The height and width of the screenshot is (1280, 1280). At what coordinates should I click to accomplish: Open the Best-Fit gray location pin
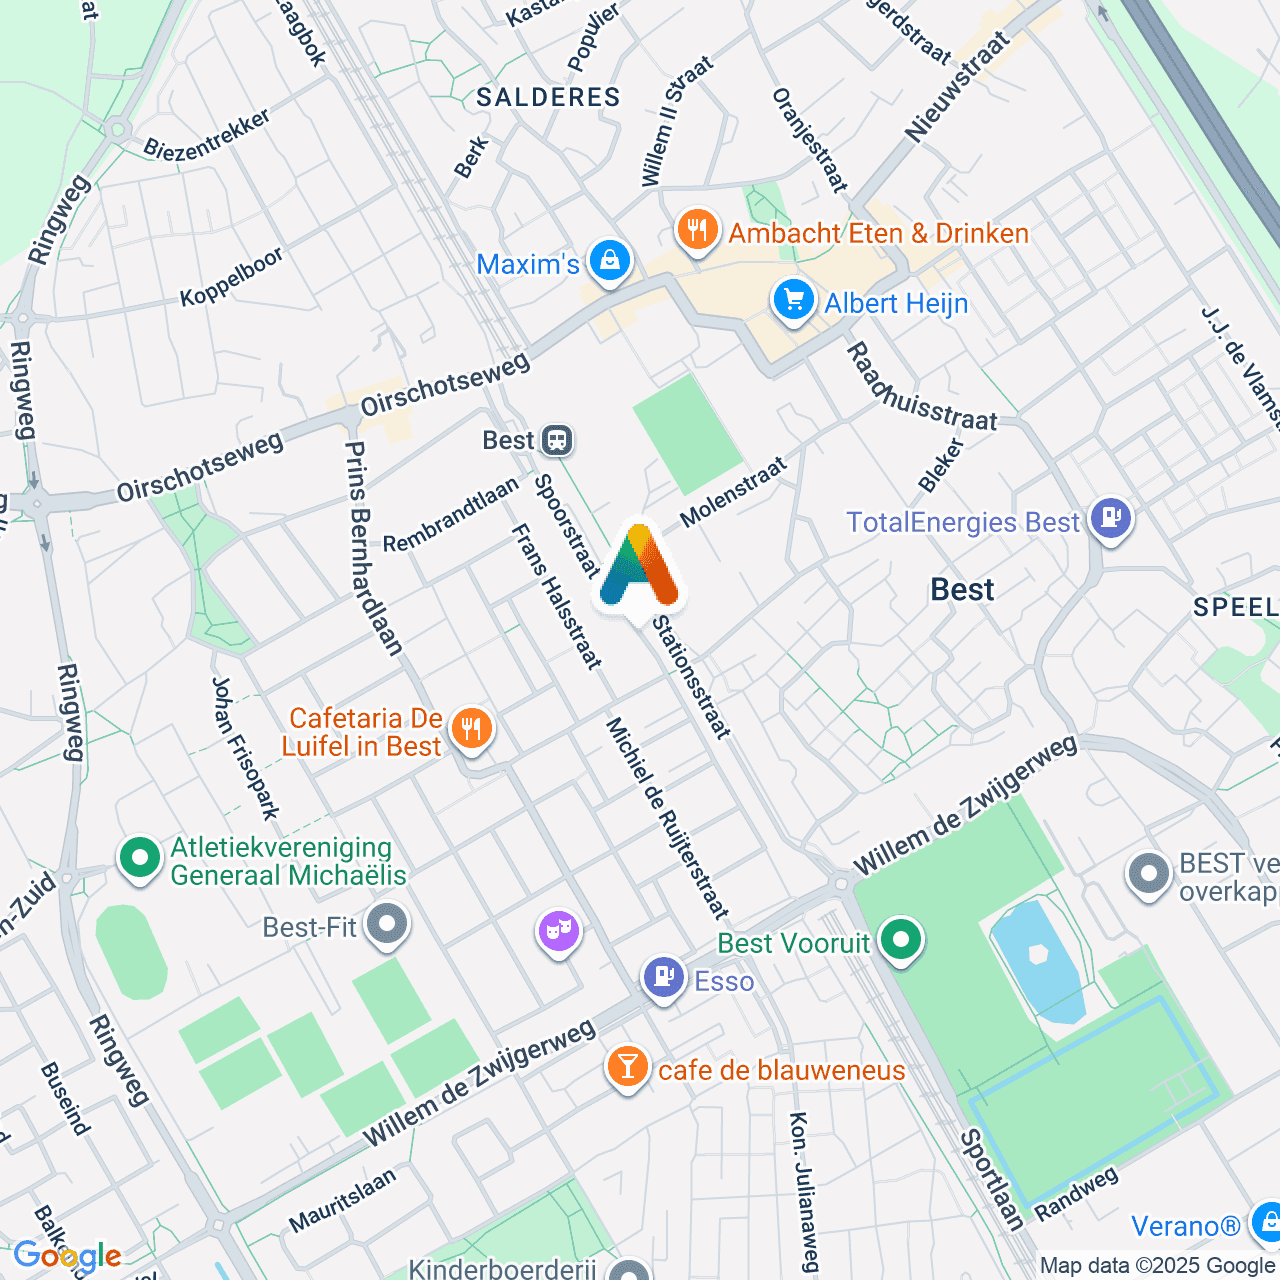pos(386,925)
